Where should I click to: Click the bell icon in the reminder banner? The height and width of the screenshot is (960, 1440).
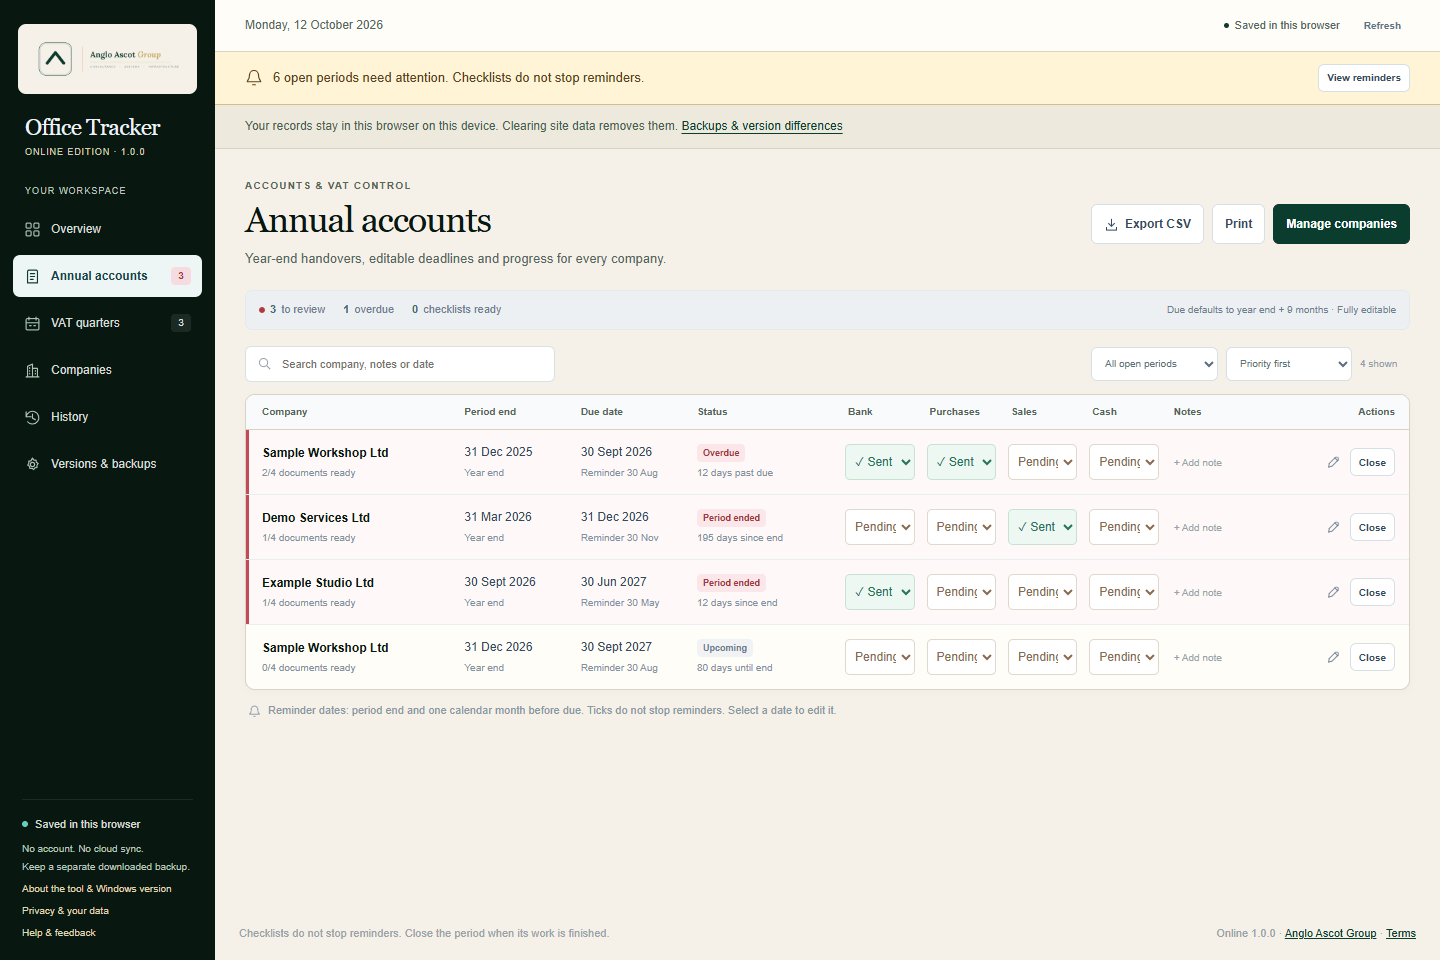[254, 78]
